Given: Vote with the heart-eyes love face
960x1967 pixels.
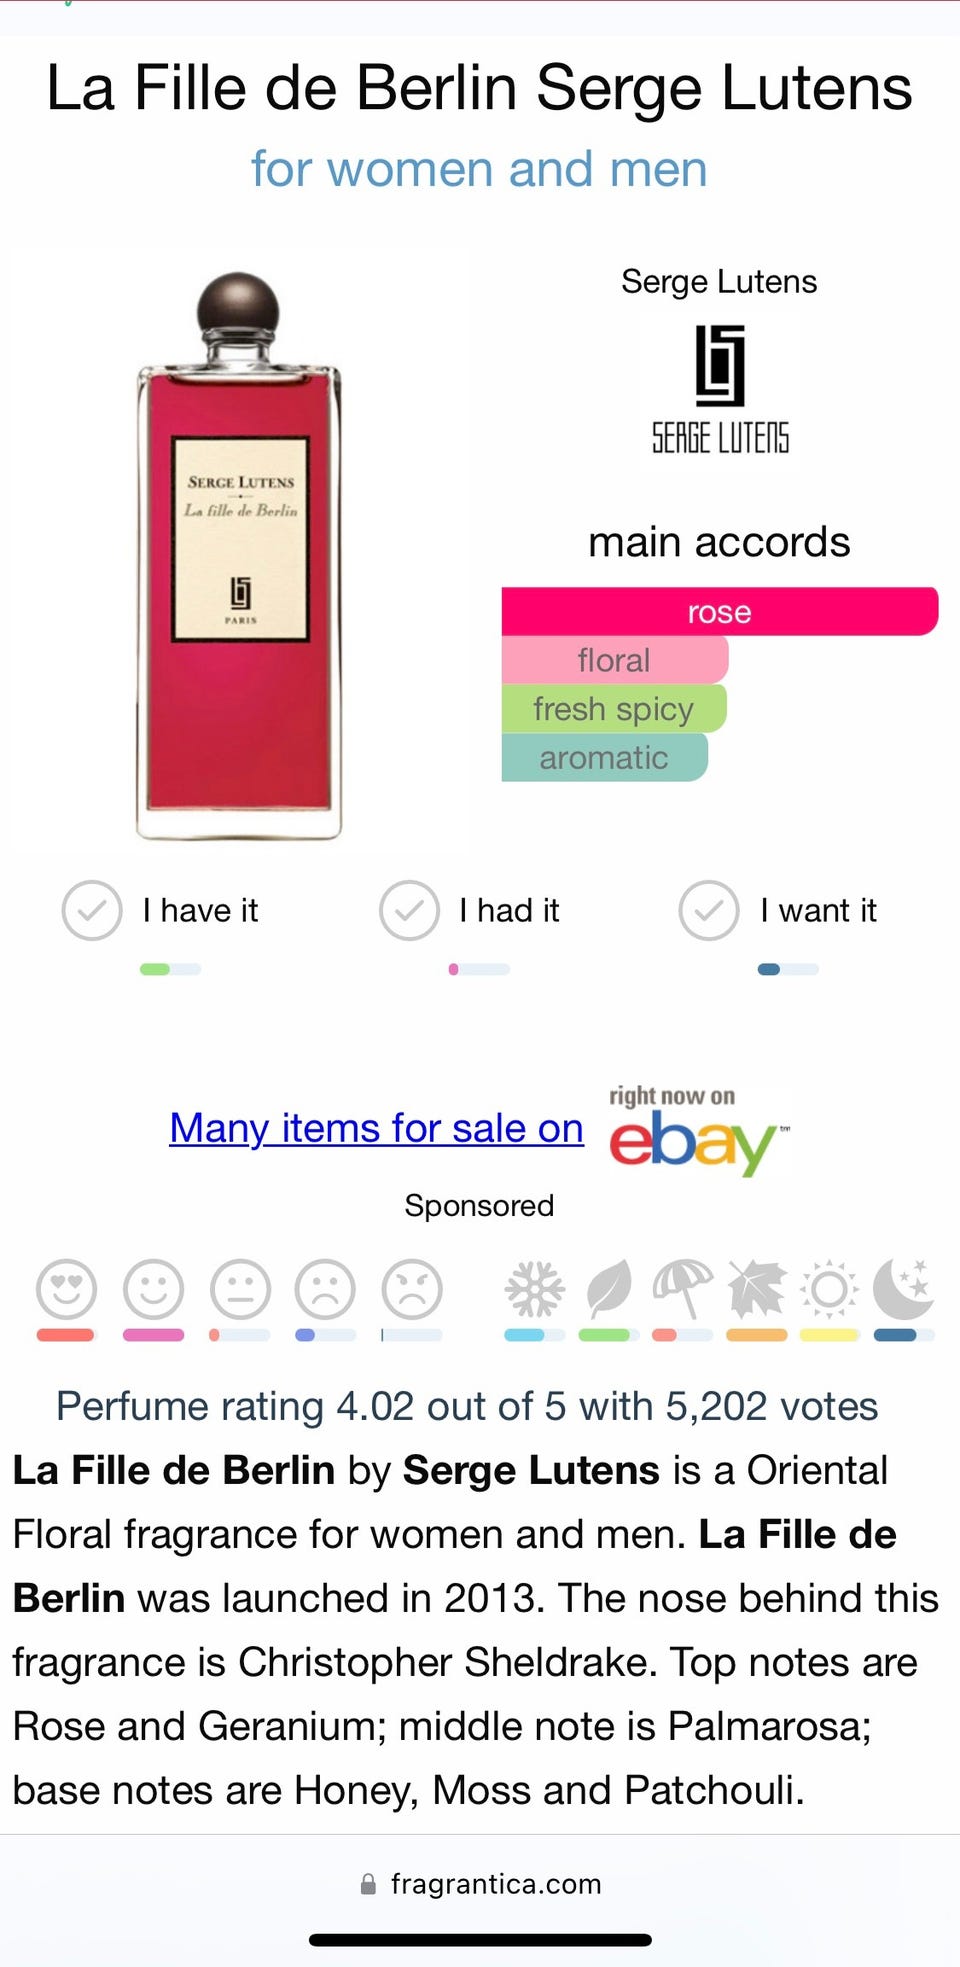Looking at the screenshot, I should coord(66,1289).
